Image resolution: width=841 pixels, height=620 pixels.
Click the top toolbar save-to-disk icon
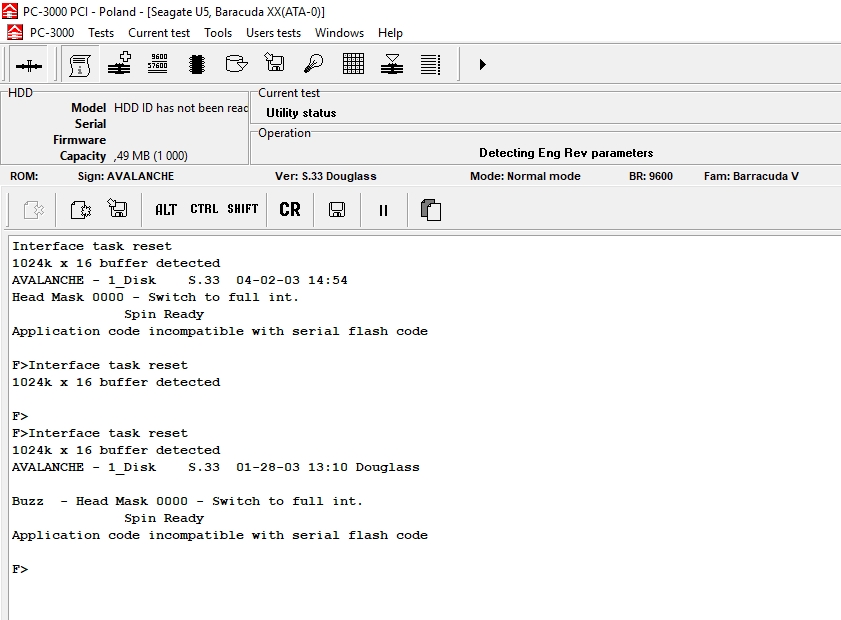[275, 63]
